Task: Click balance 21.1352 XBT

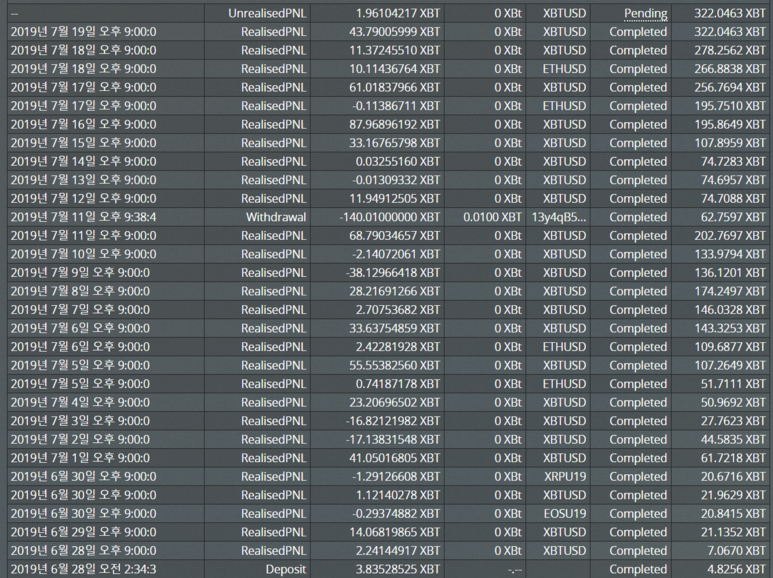Action: pyautogui.click(x=733, y=532)
